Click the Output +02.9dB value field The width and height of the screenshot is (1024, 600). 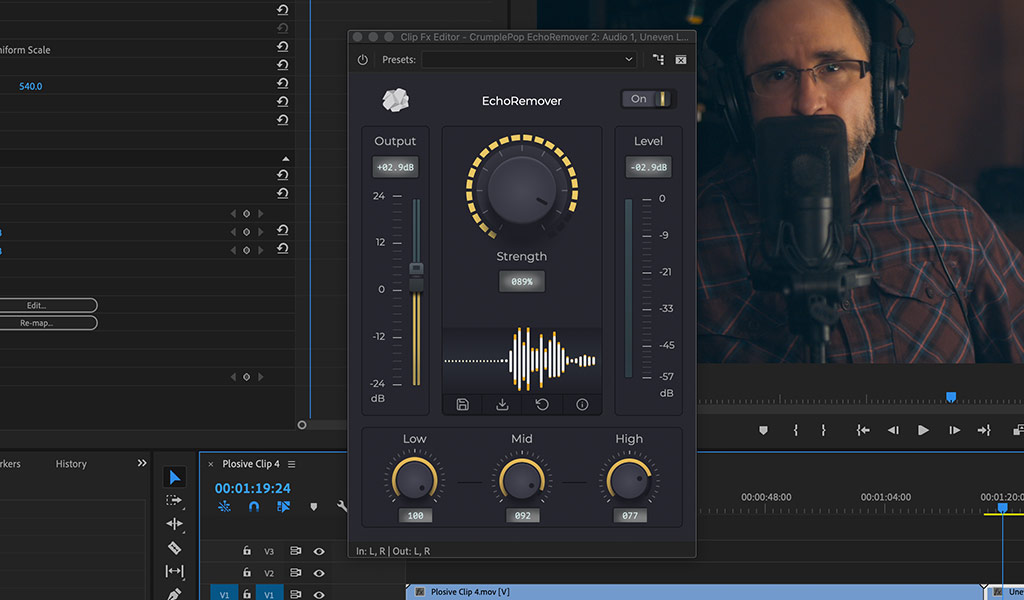tap(395, 167)
